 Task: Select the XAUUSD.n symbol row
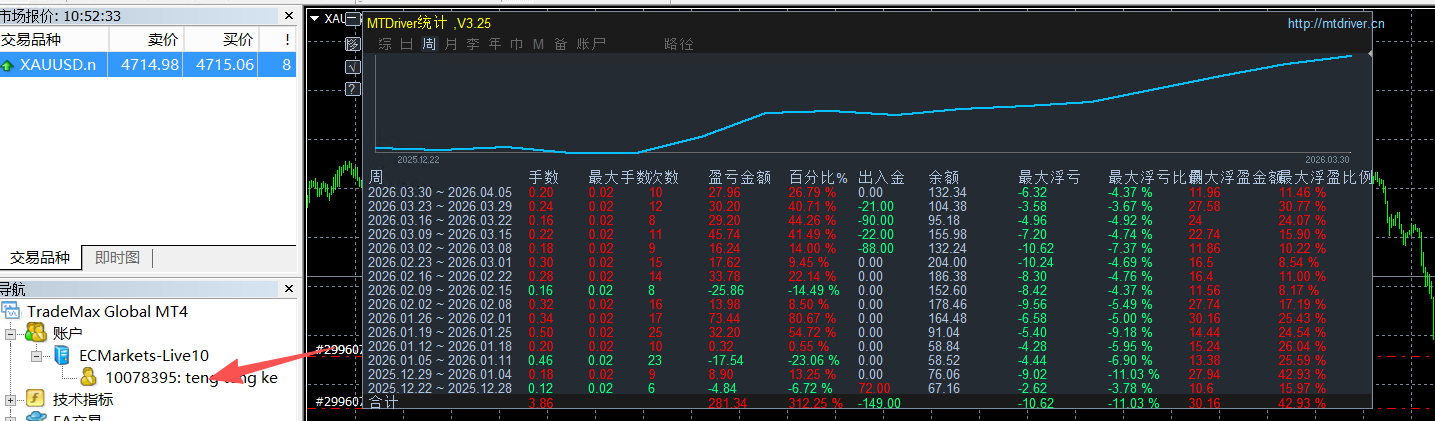(149, 65)
